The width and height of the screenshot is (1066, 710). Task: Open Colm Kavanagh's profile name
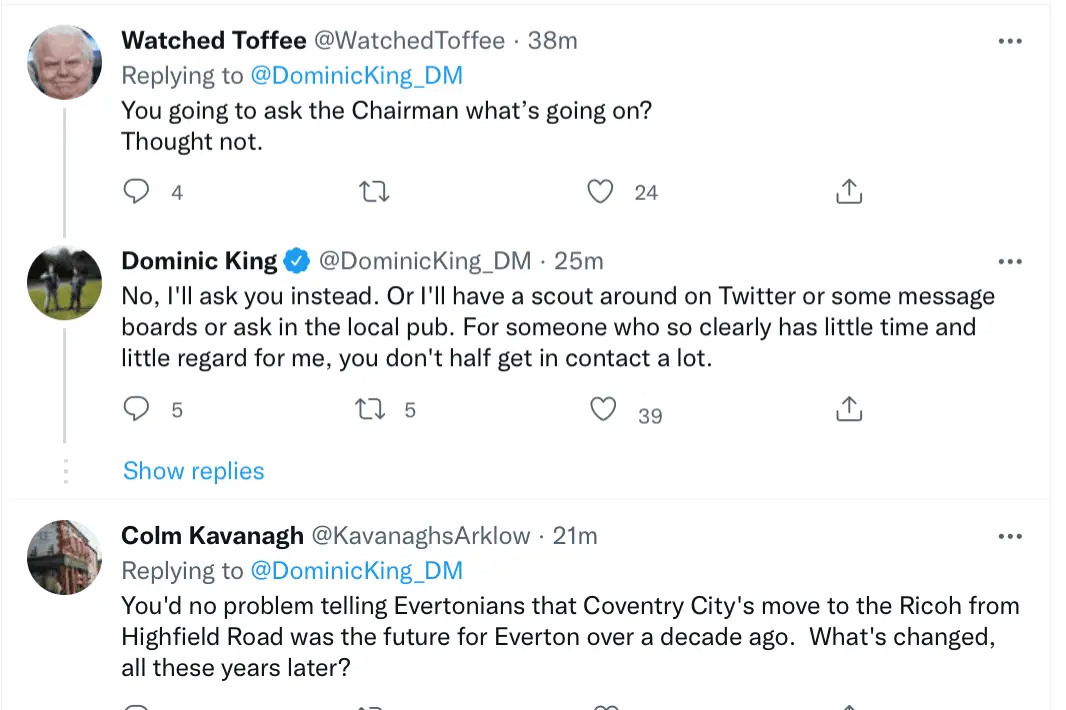tap(212, 536)
